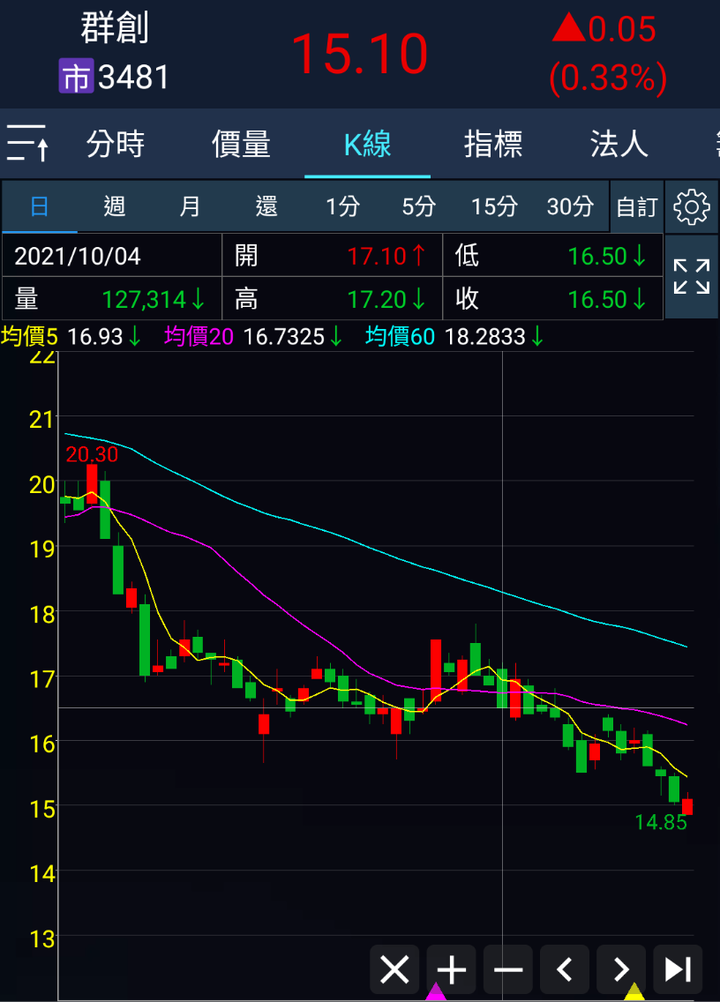The width and height of the screenshot is (720, 1002).
Task: Zoom in chart with plus button
Action: (451, 970)
